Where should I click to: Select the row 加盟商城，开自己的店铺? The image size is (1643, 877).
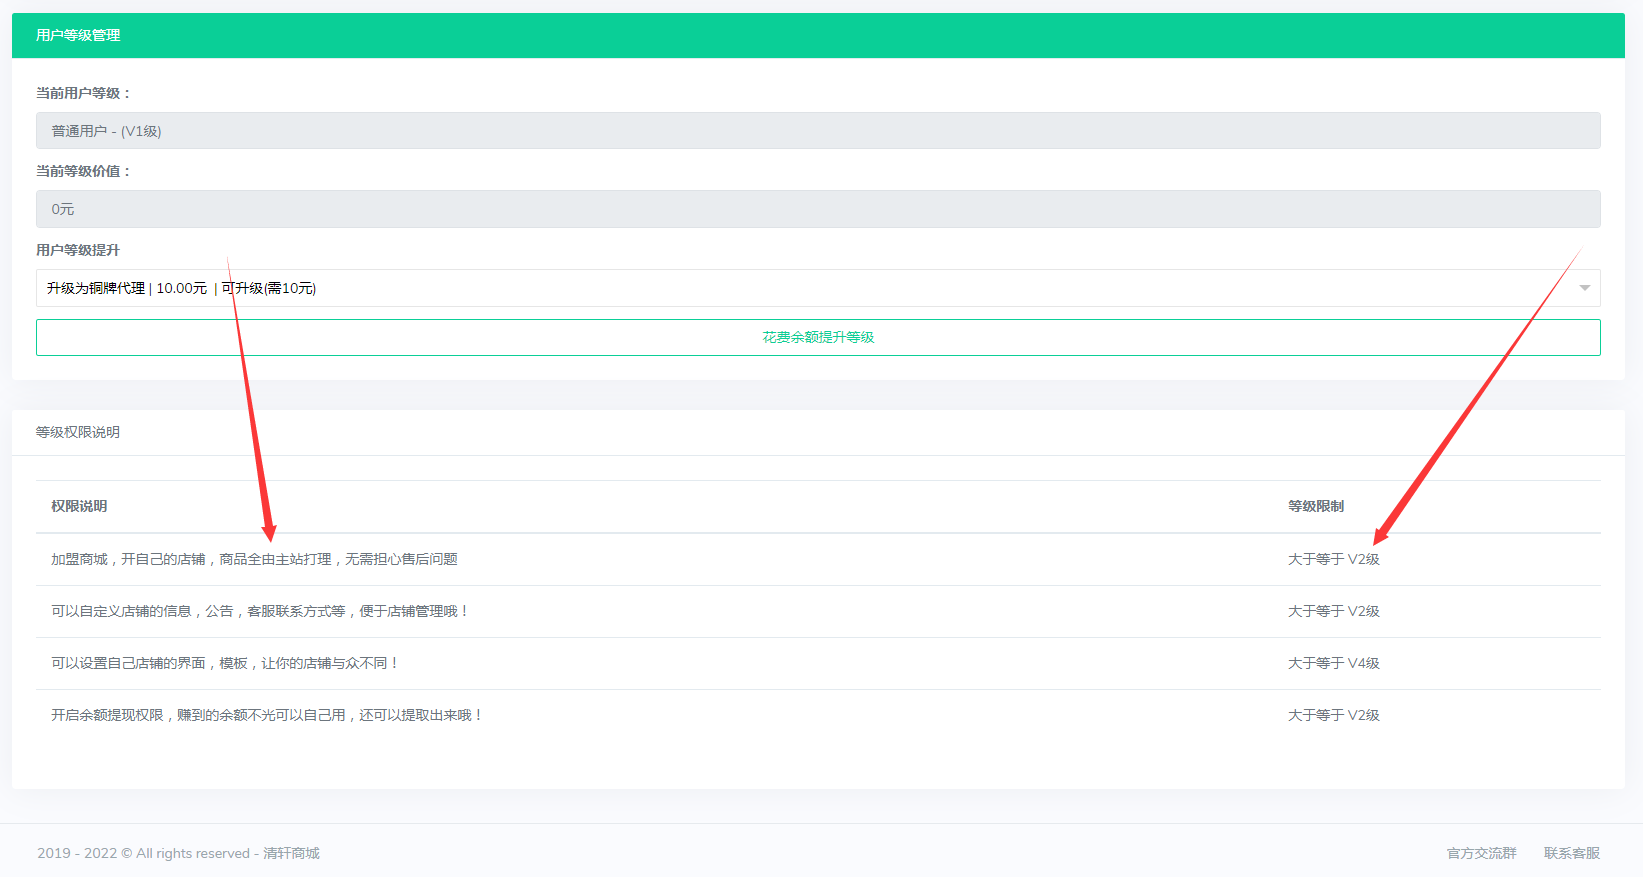point(818,559)
